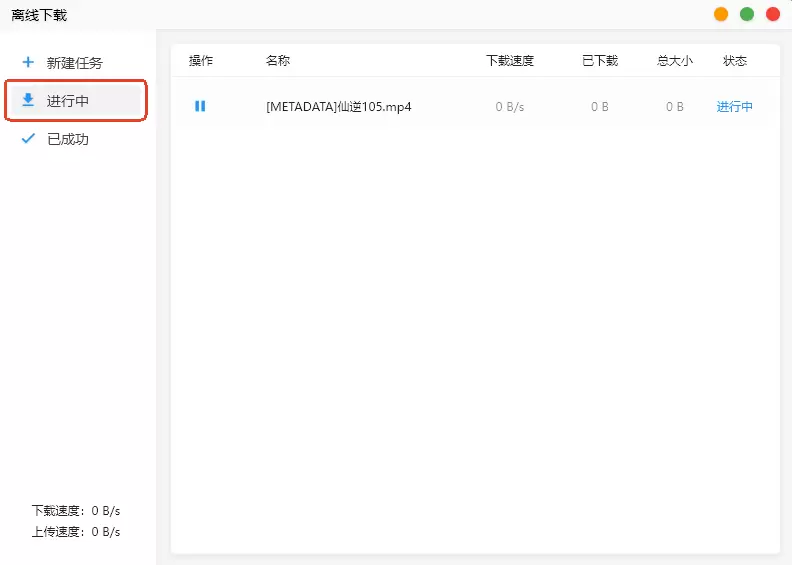The image size is (792, 565).
Task: Click the 操作 column header
Action: click(201, 61)
